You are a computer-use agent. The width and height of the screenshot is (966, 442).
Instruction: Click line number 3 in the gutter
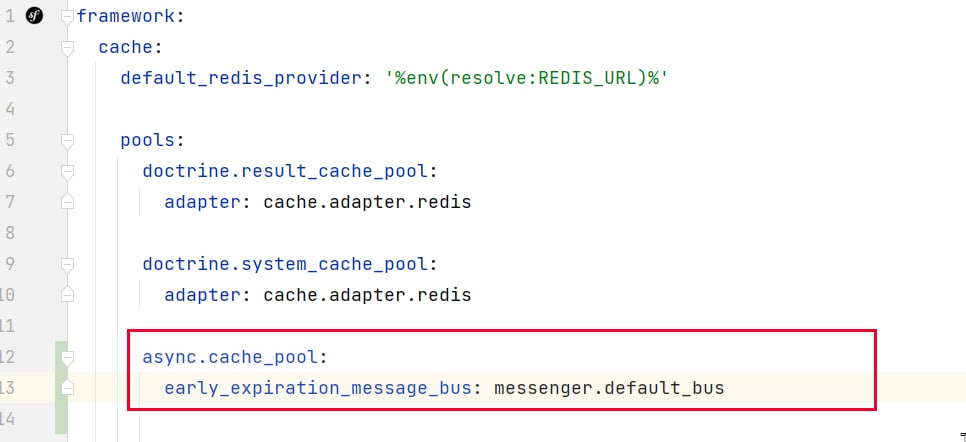(x=9, y=78)
